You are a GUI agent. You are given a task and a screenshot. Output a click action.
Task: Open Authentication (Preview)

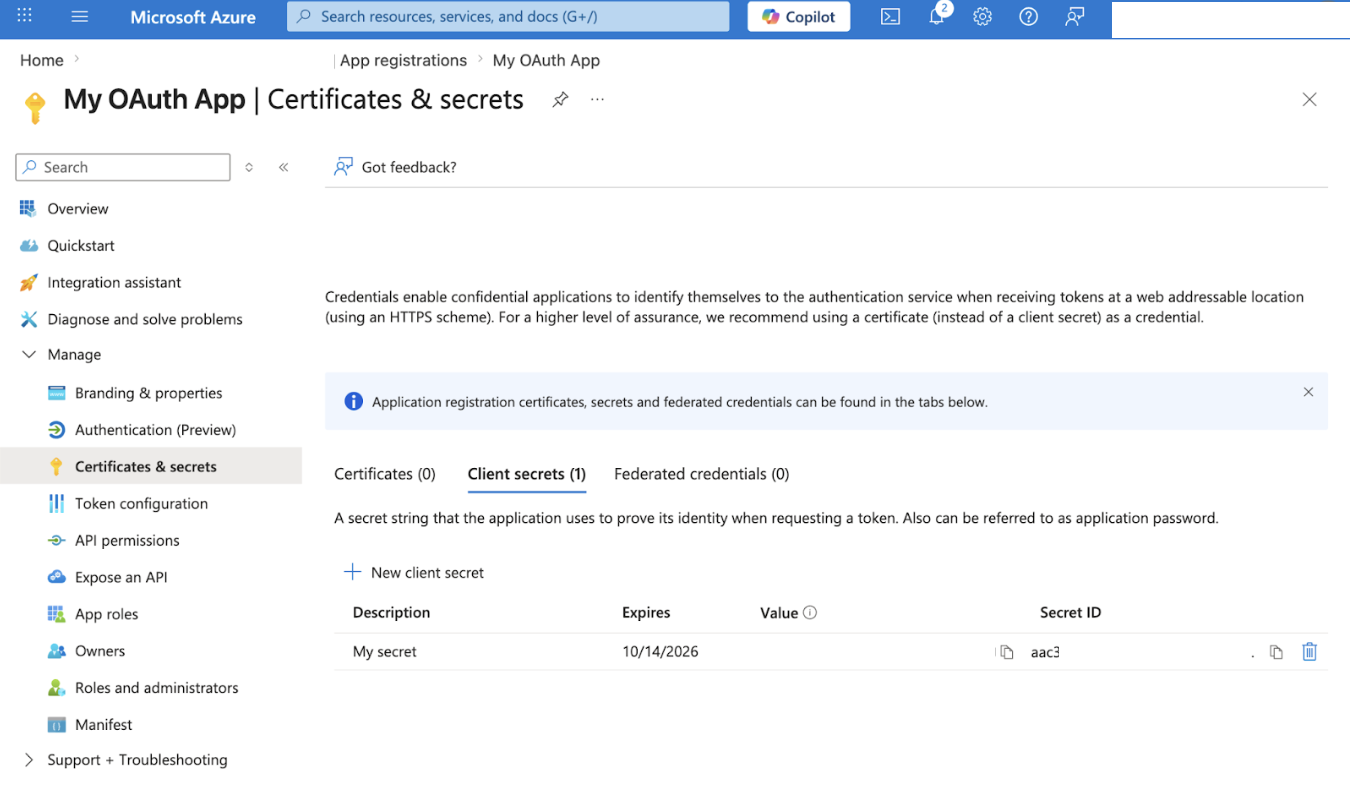155,430
